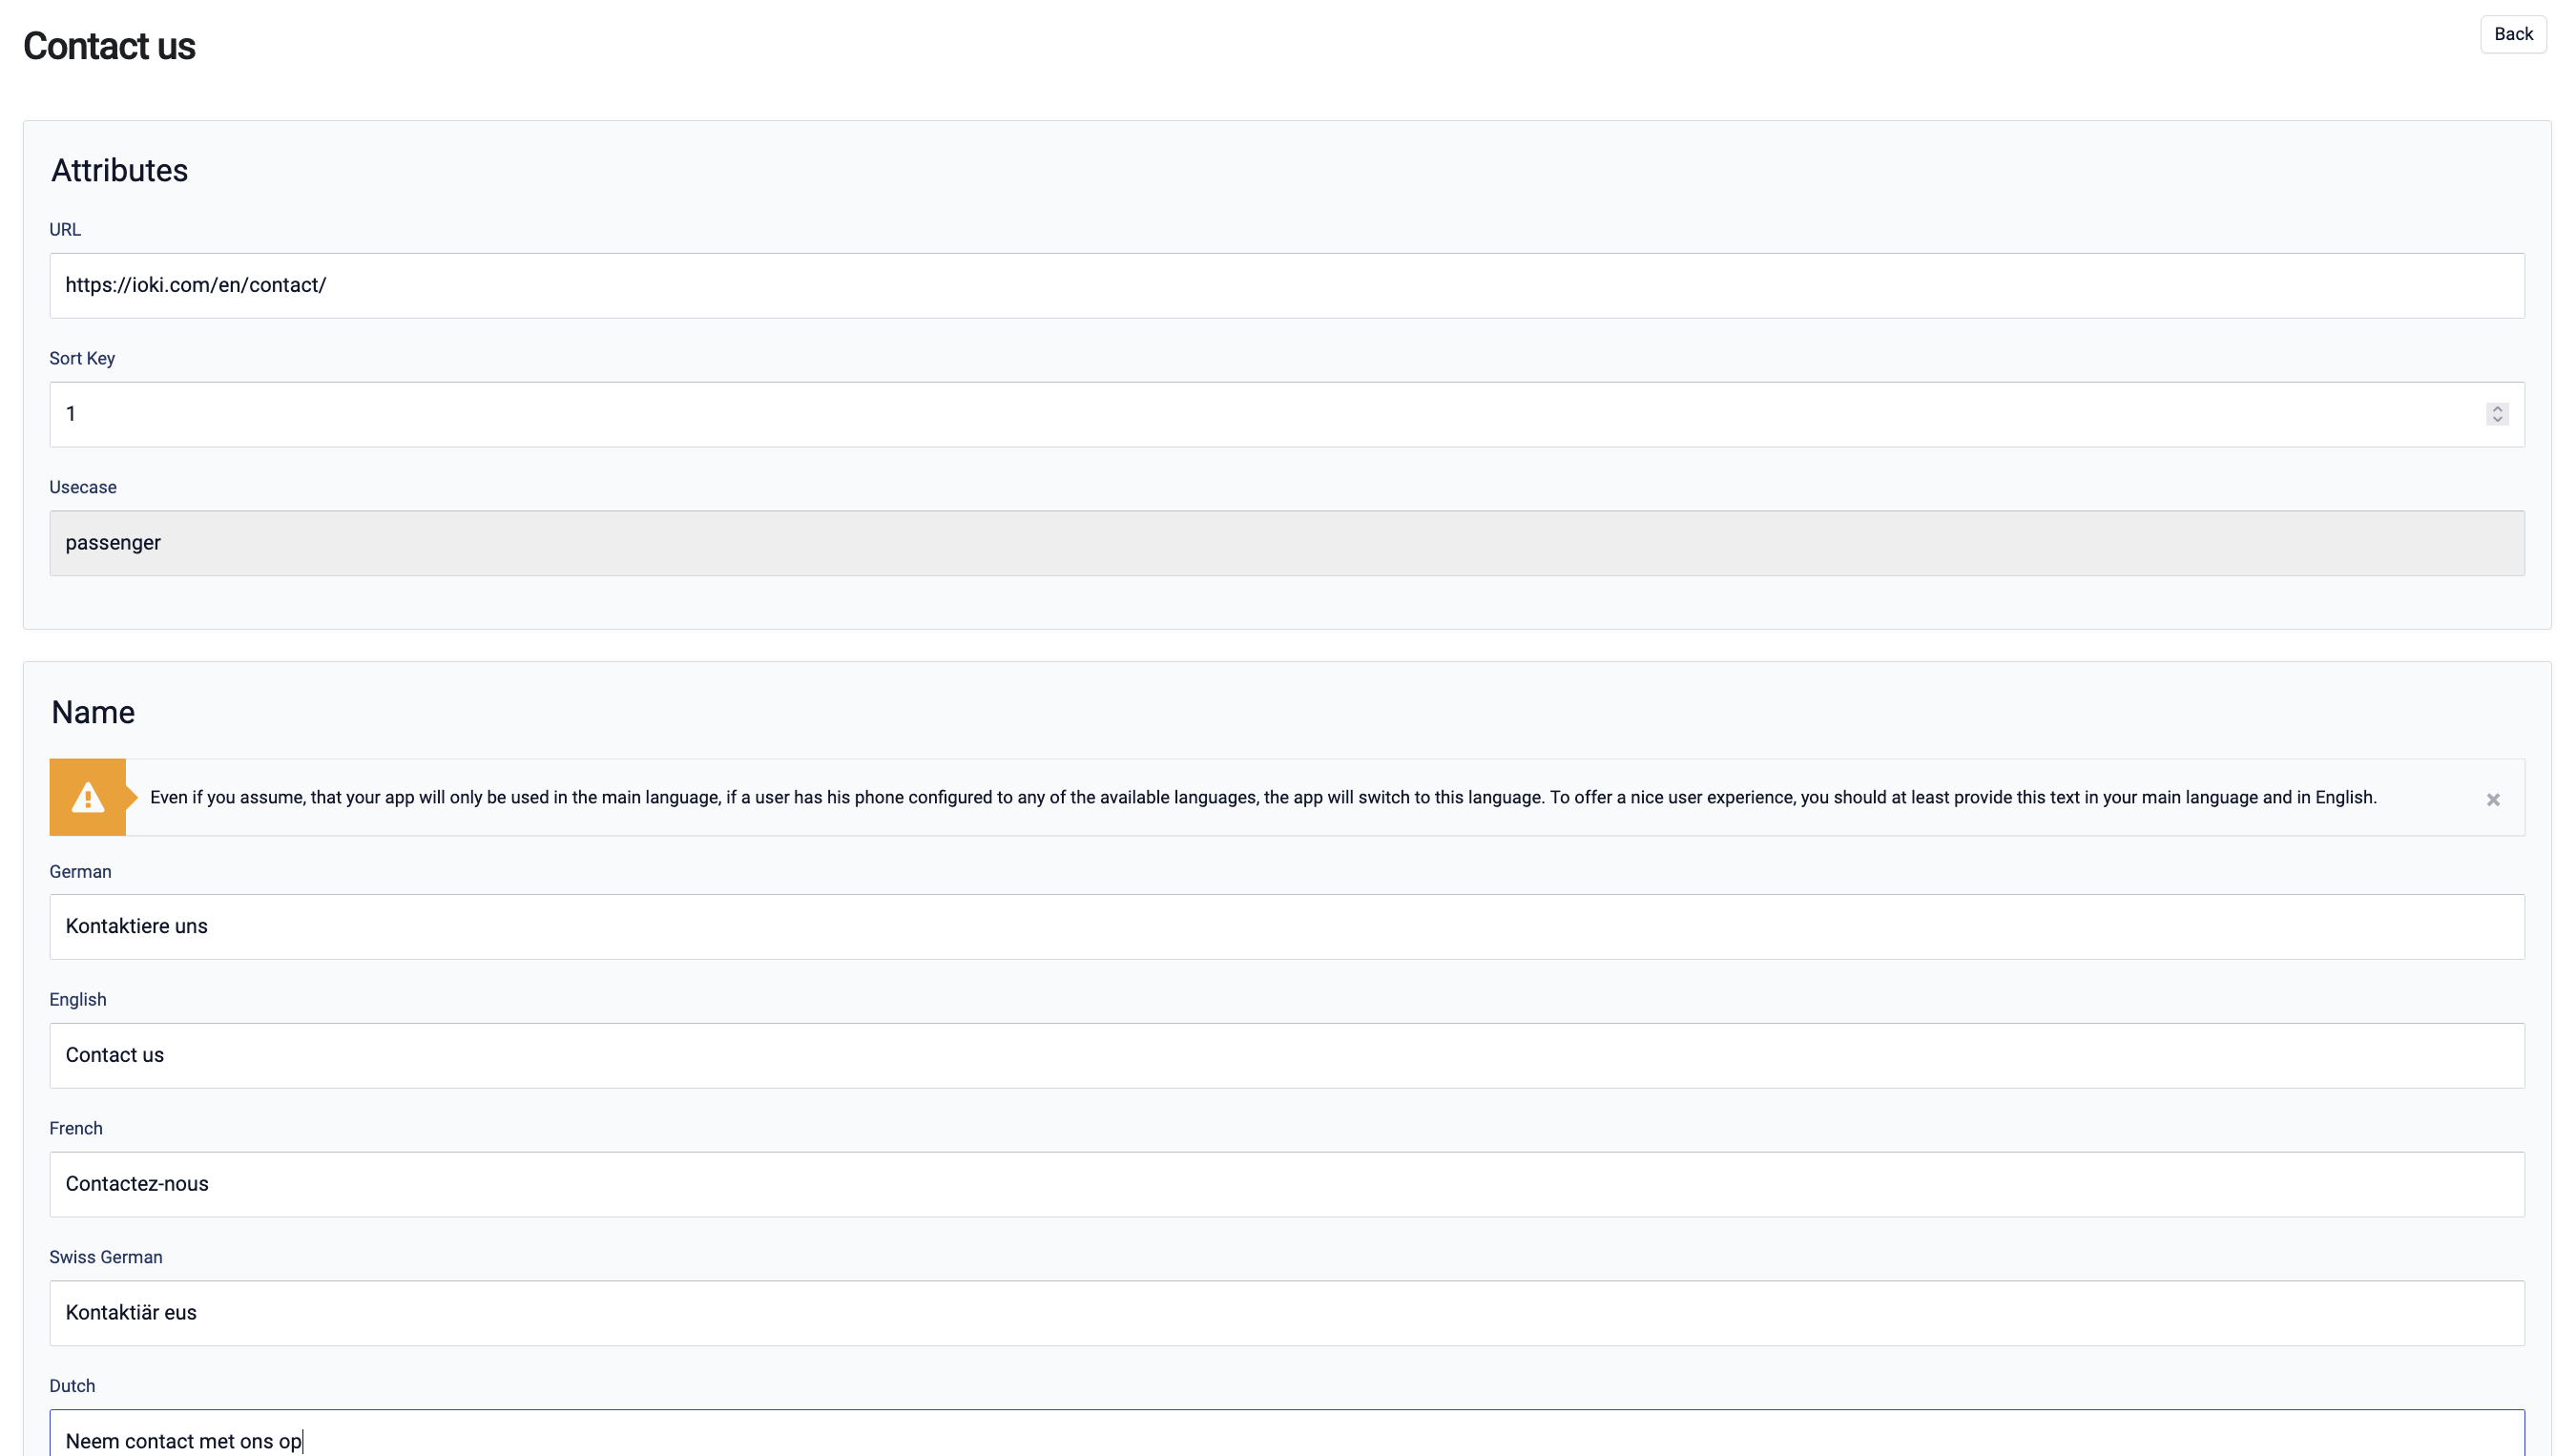The width and height of the screenshot is (2576, 1456).
Task: Click the disabled Usecase passenger field
Action: pyautogui.click(x=1287, y=543)
